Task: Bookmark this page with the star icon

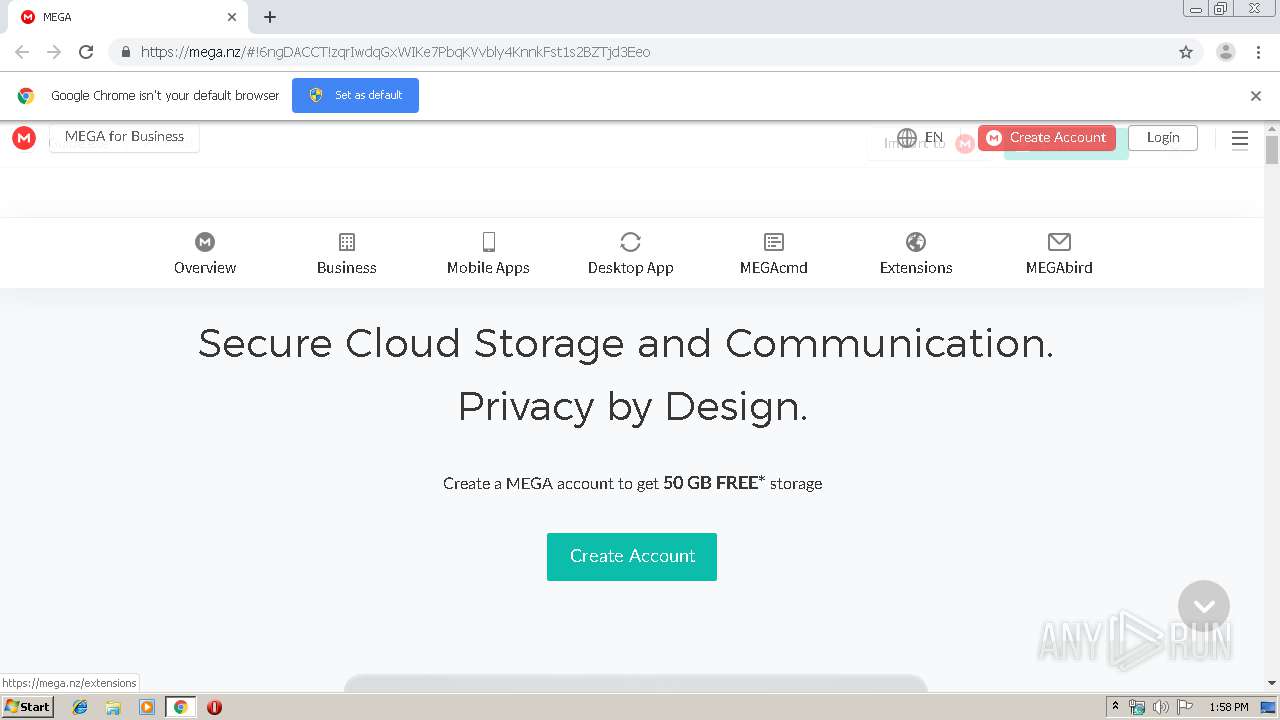Action: pos(1186,52)
